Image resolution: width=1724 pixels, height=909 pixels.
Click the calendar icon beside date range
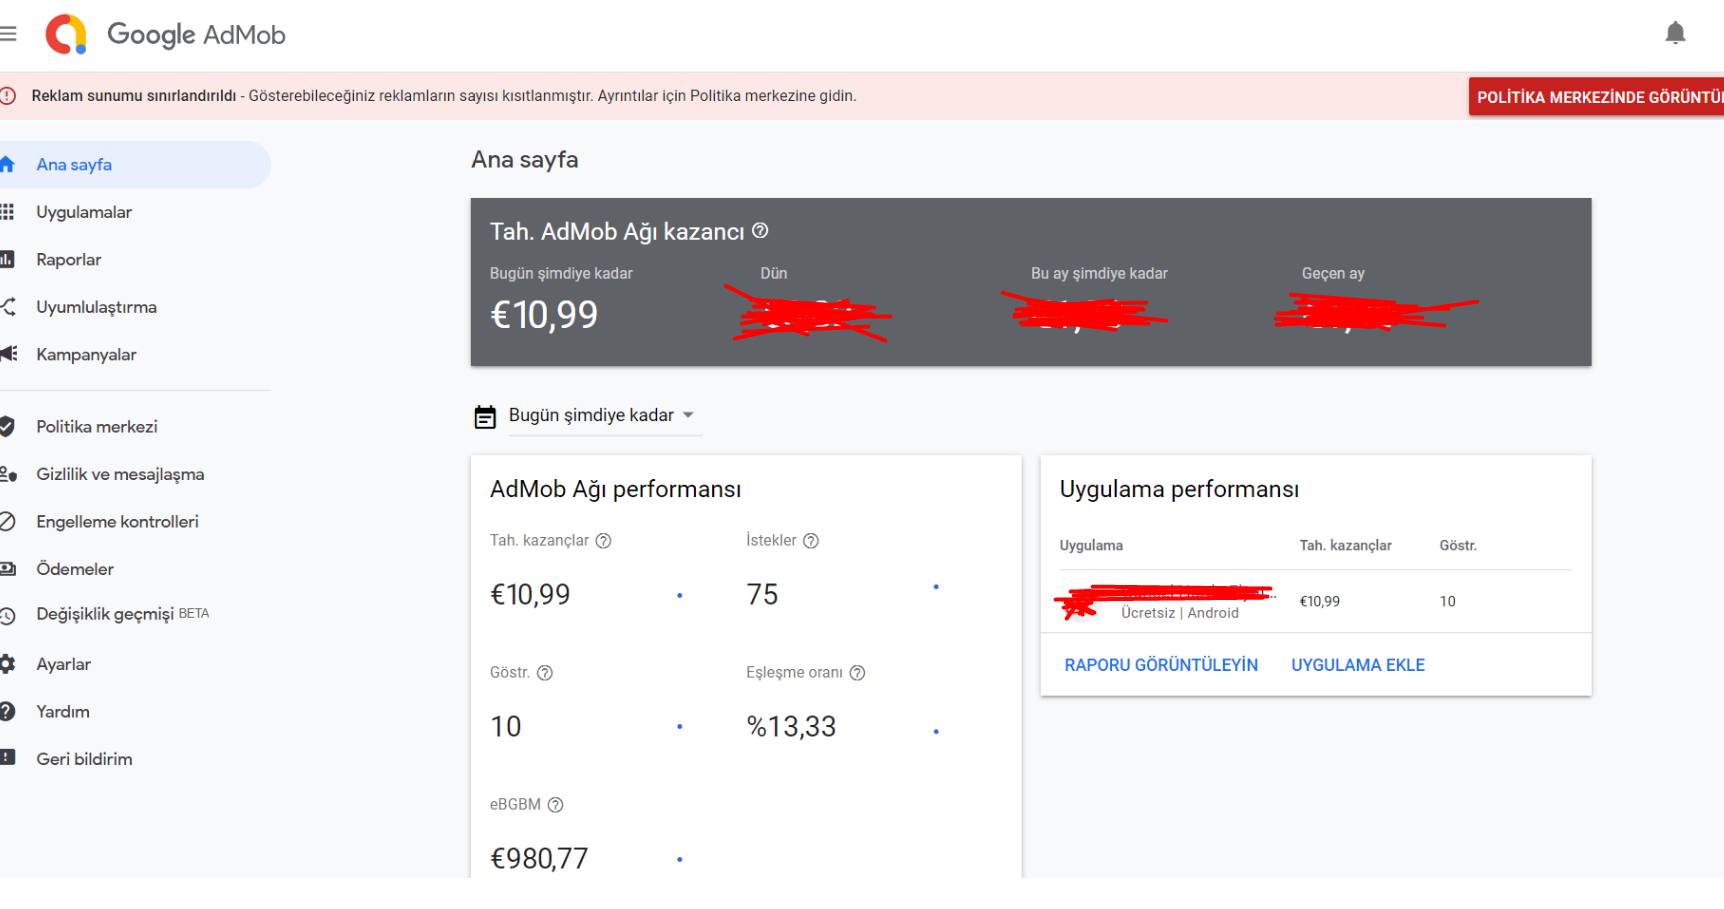point(485,417)
